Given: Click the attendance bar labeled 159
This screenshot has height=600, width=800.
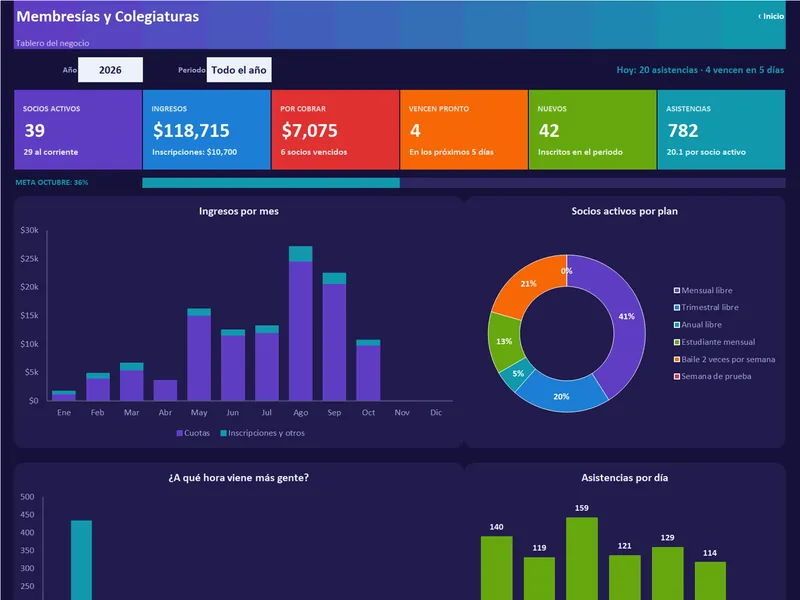Looking at the screenshot, I should [582, 559].
